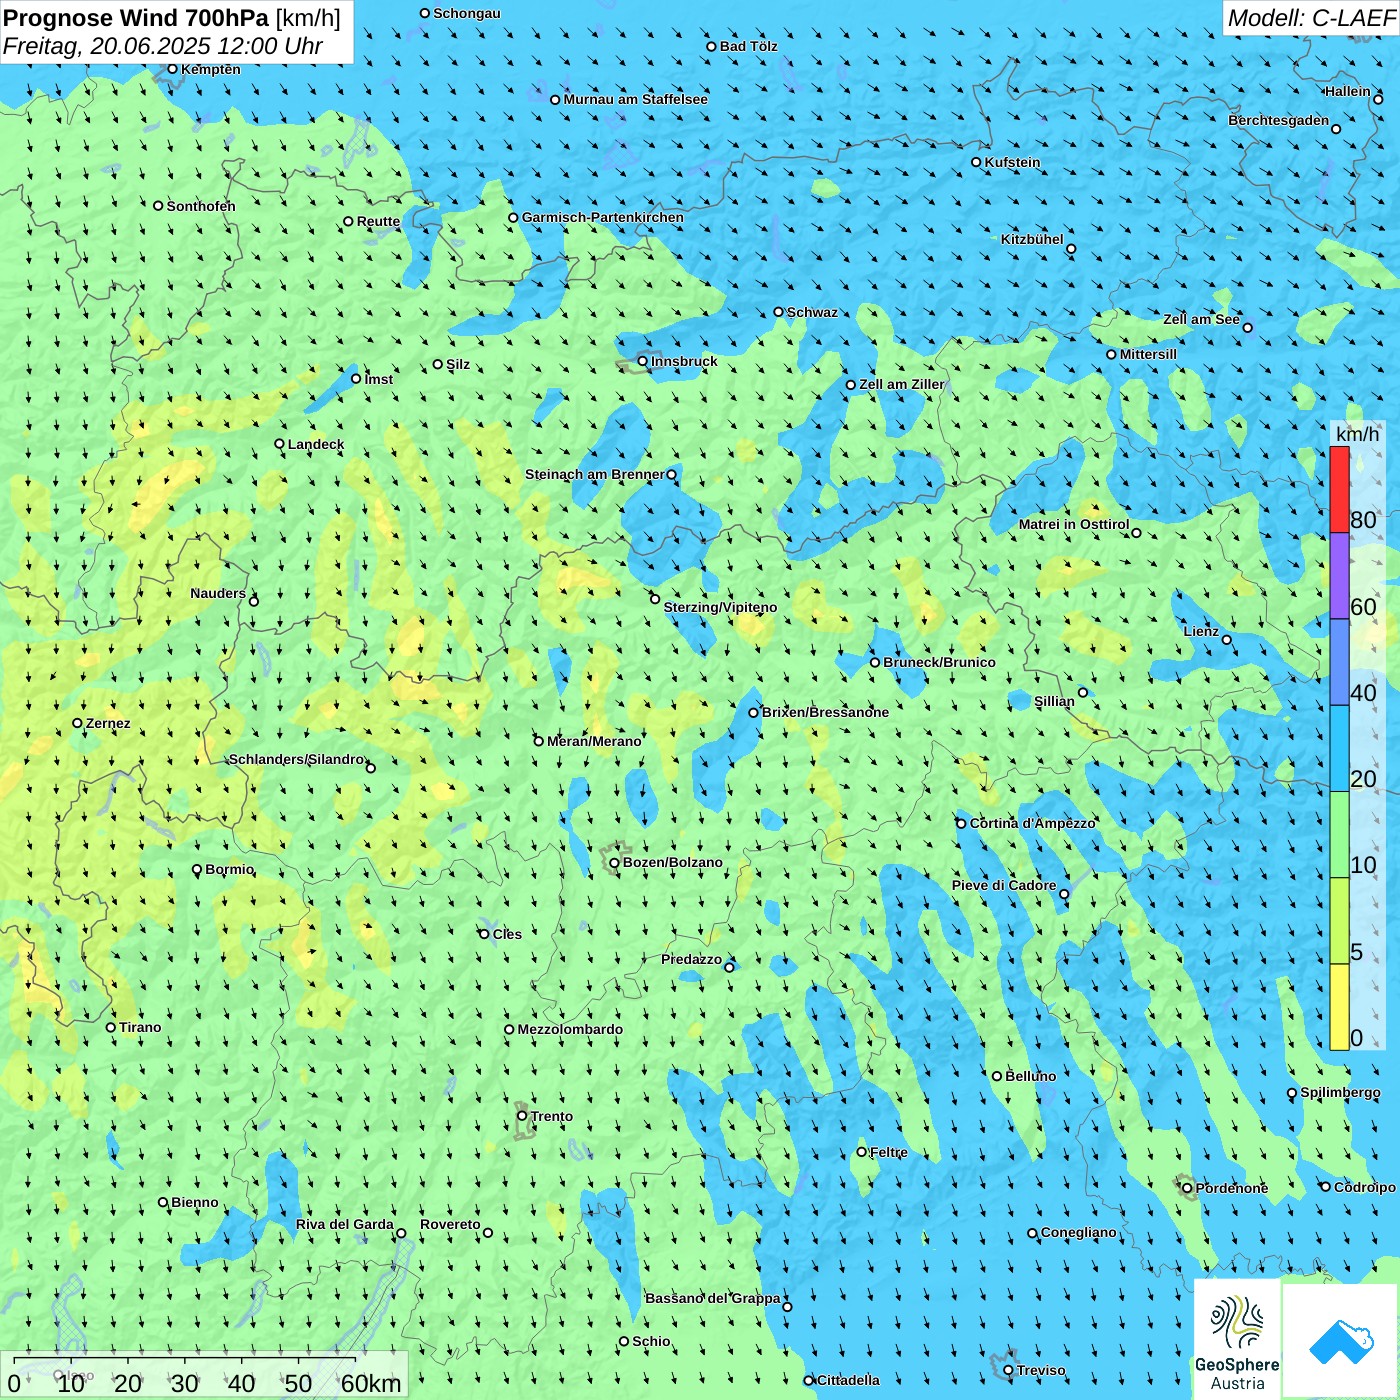The height and width of the screenshot is (1400, 1400).
Task: Click the Bad Tölz label
Action: [x=748, y=46]
